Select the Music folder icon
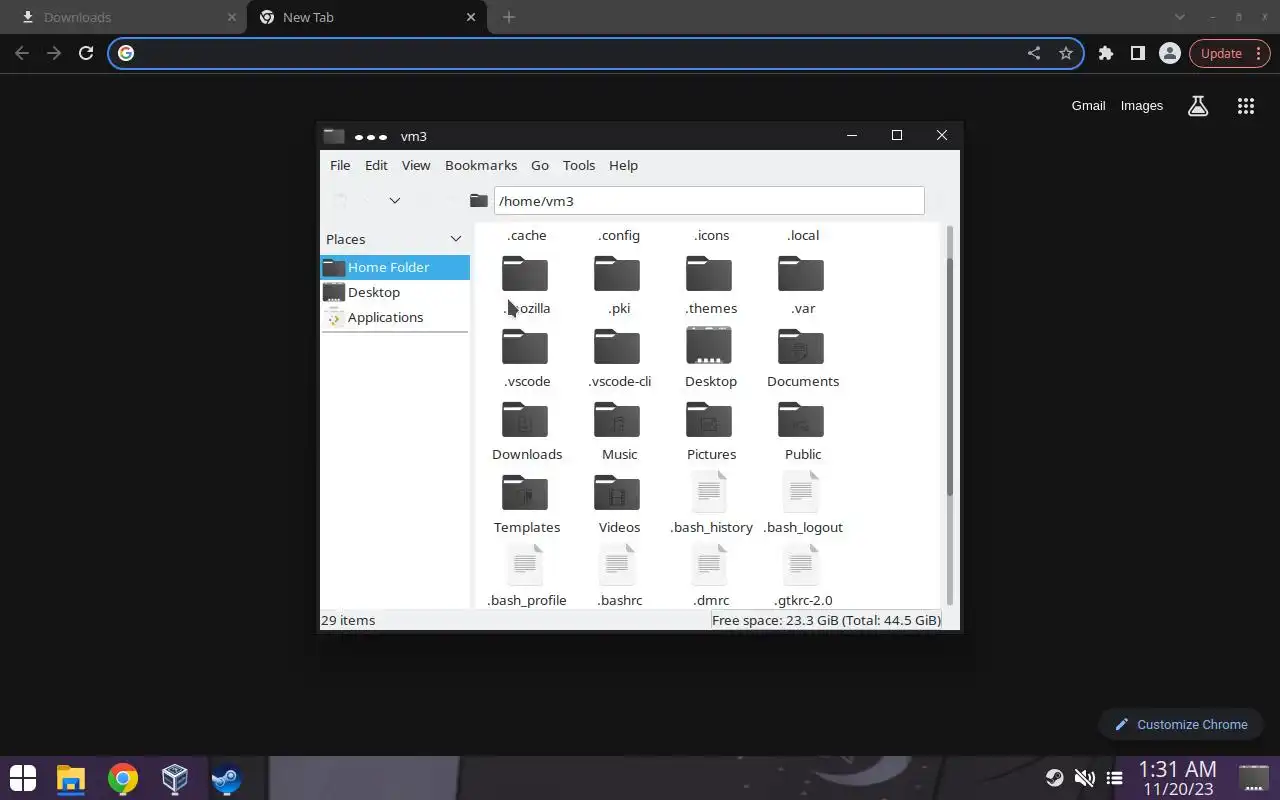 point(617,421)
